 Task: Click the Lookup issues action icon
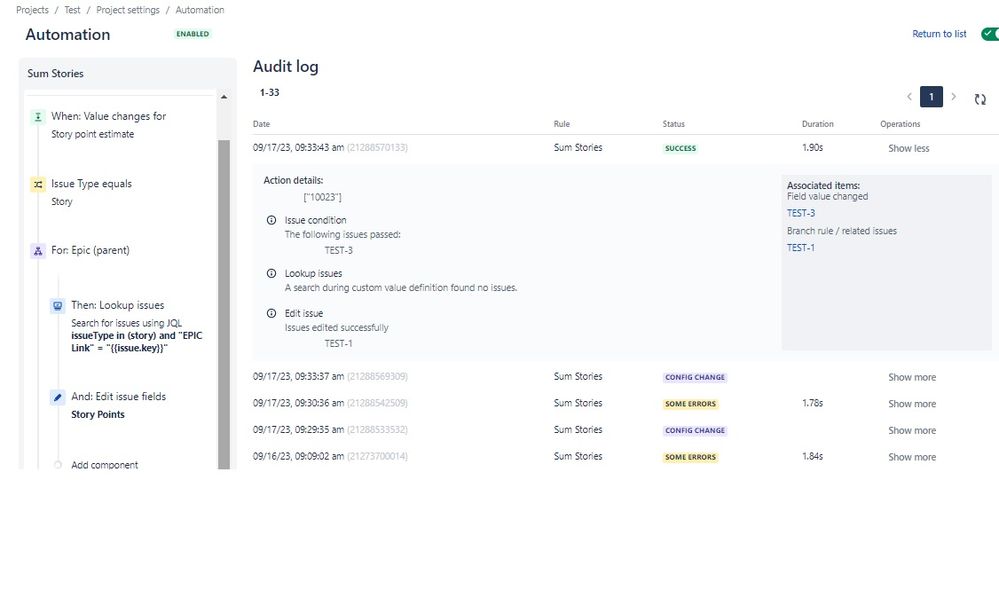tap(57, 306)
